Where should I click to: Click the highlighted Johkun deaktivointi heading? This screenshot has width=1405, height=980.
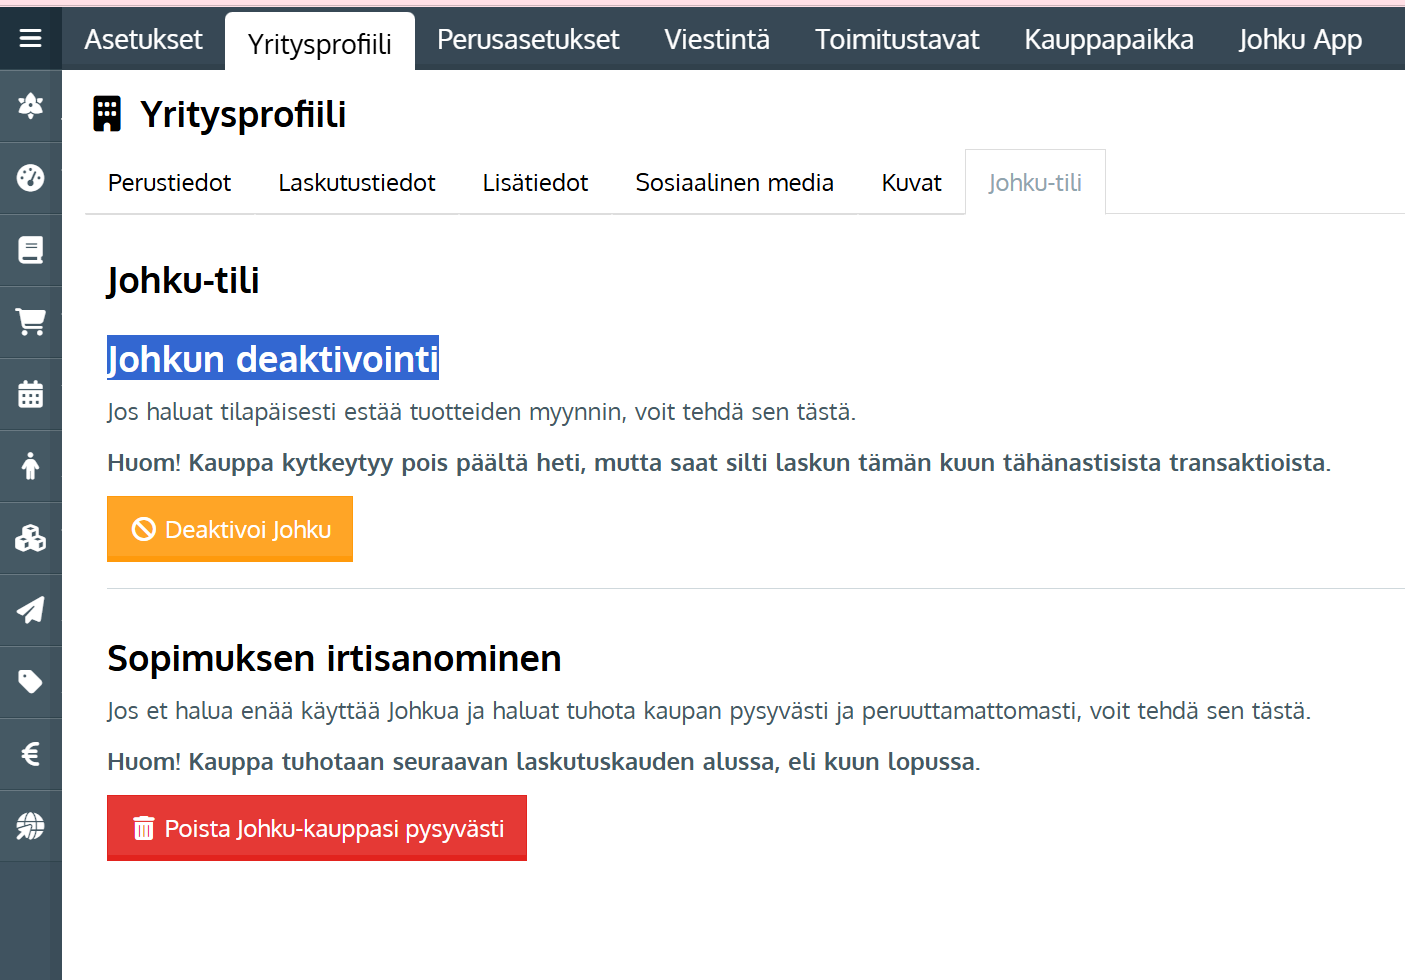point(273,359)
